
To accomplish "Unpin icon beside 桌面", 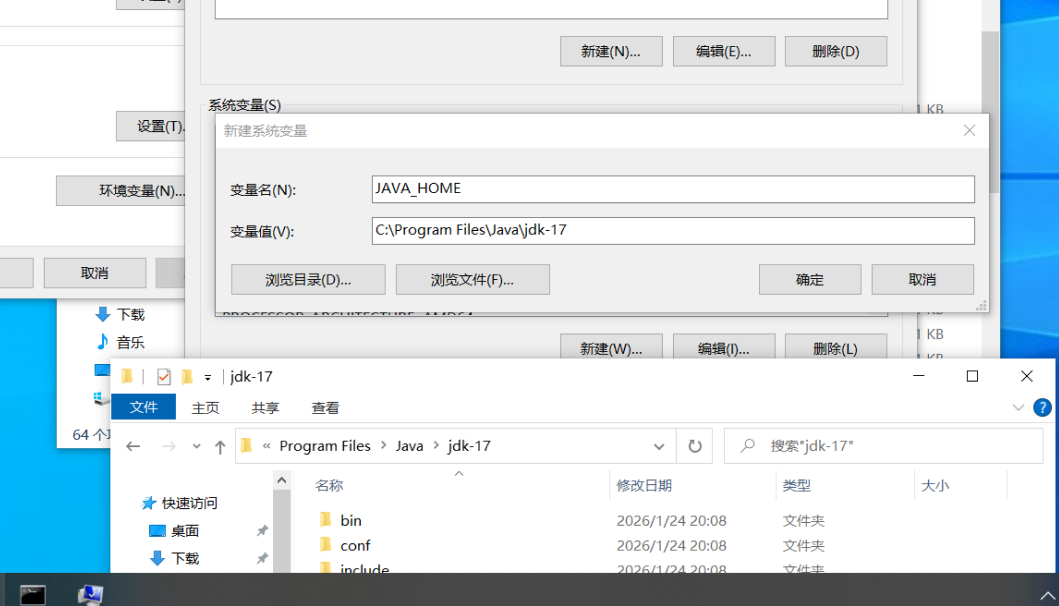I will [x=262, y=531].
